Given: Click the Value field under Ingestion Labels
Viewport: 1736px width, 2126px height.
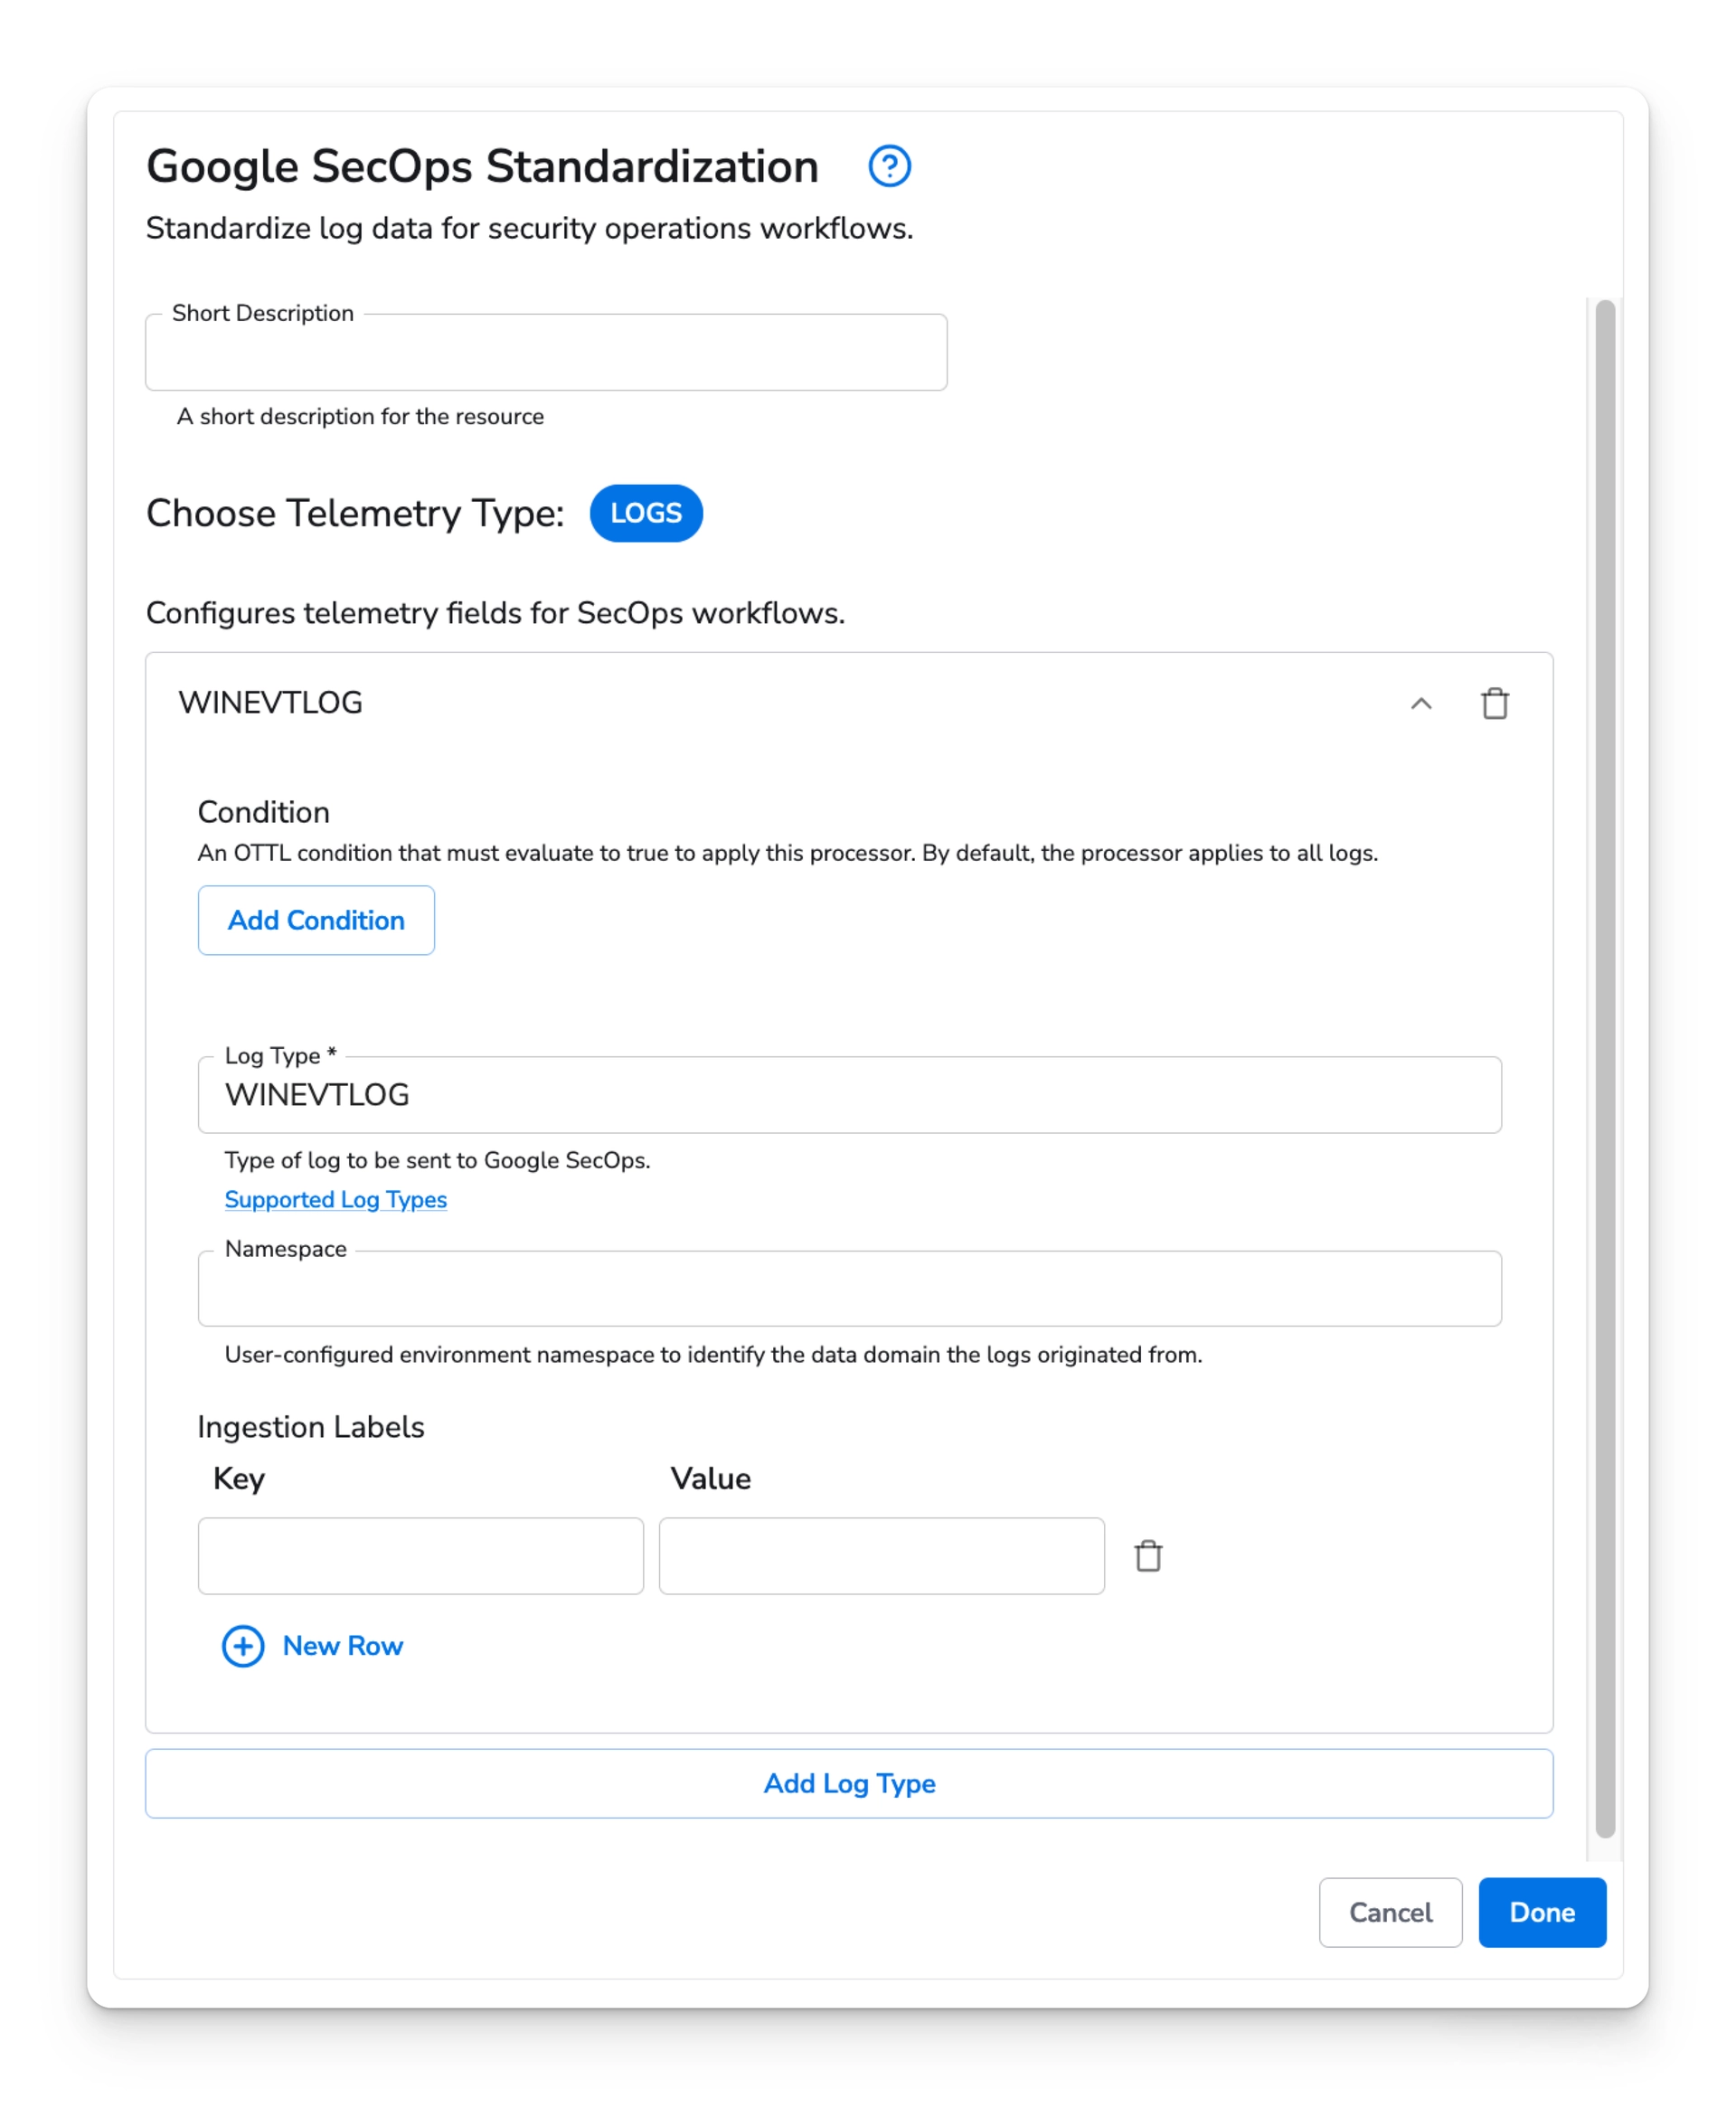Looking at the screenshot, I should pos(881,1556).
